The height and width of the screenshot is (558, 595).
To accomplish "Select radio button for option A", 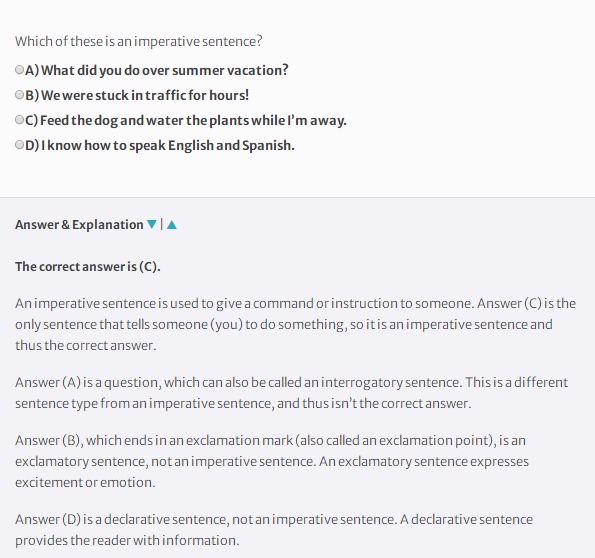I will (19, 69).
